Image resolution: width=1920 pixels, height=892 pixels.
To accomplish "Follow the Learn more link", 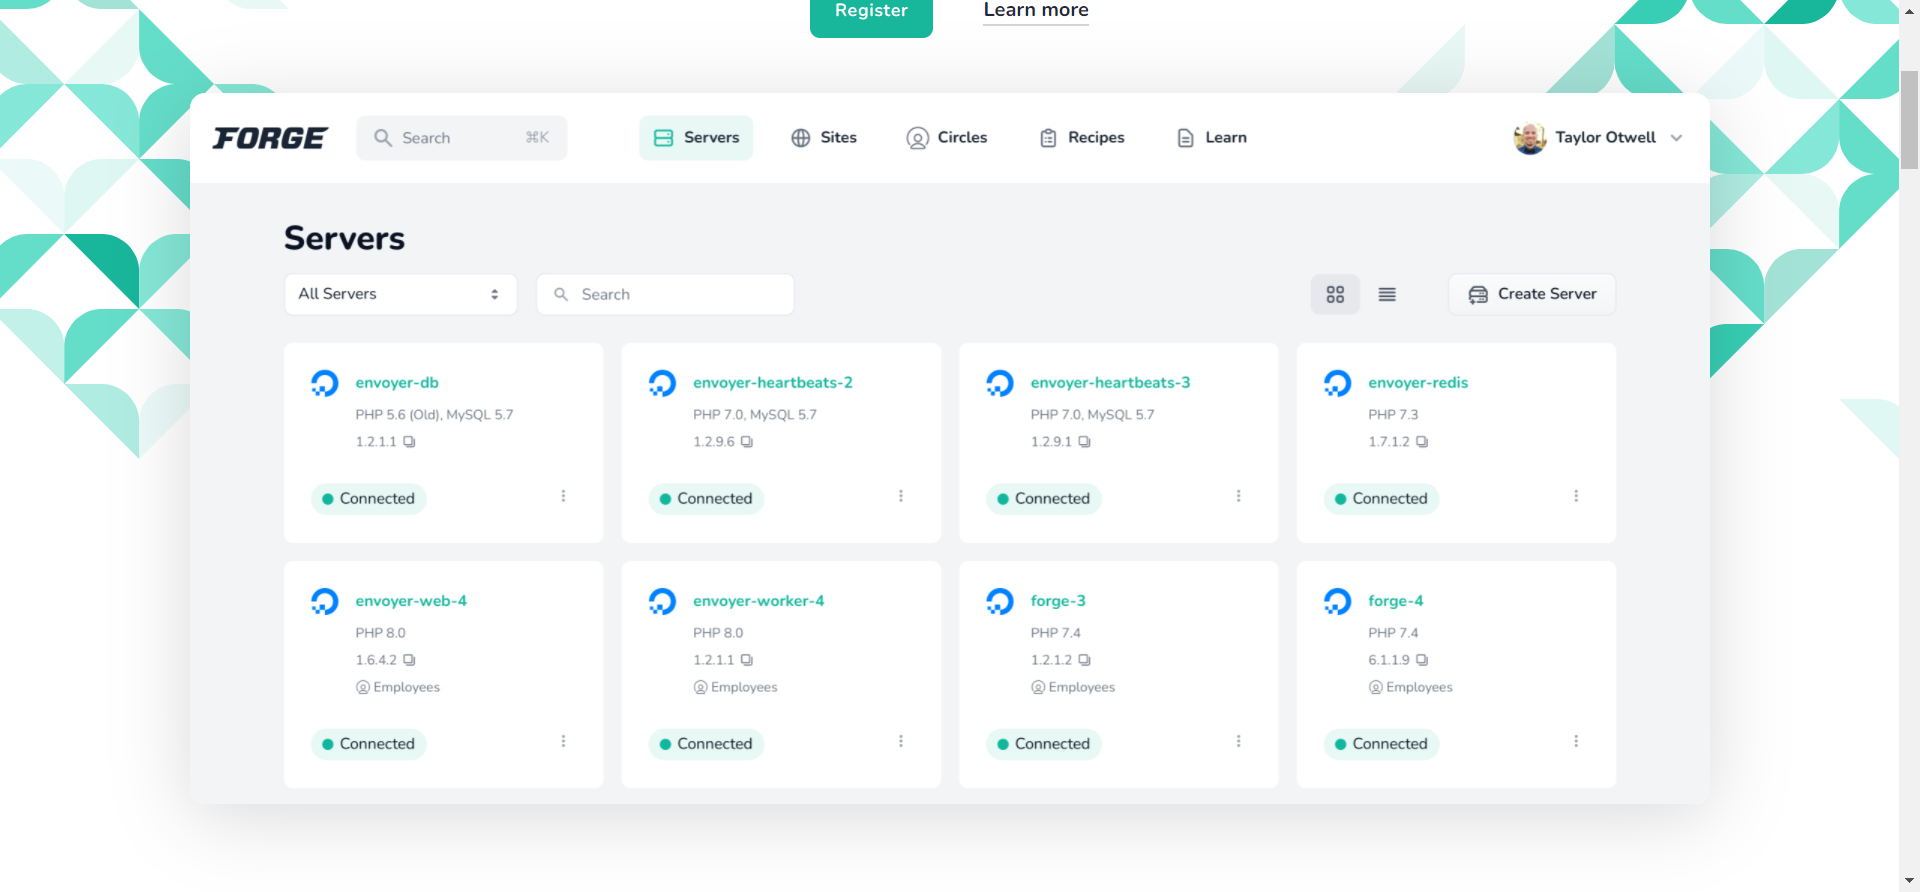I will point(1036,11).
